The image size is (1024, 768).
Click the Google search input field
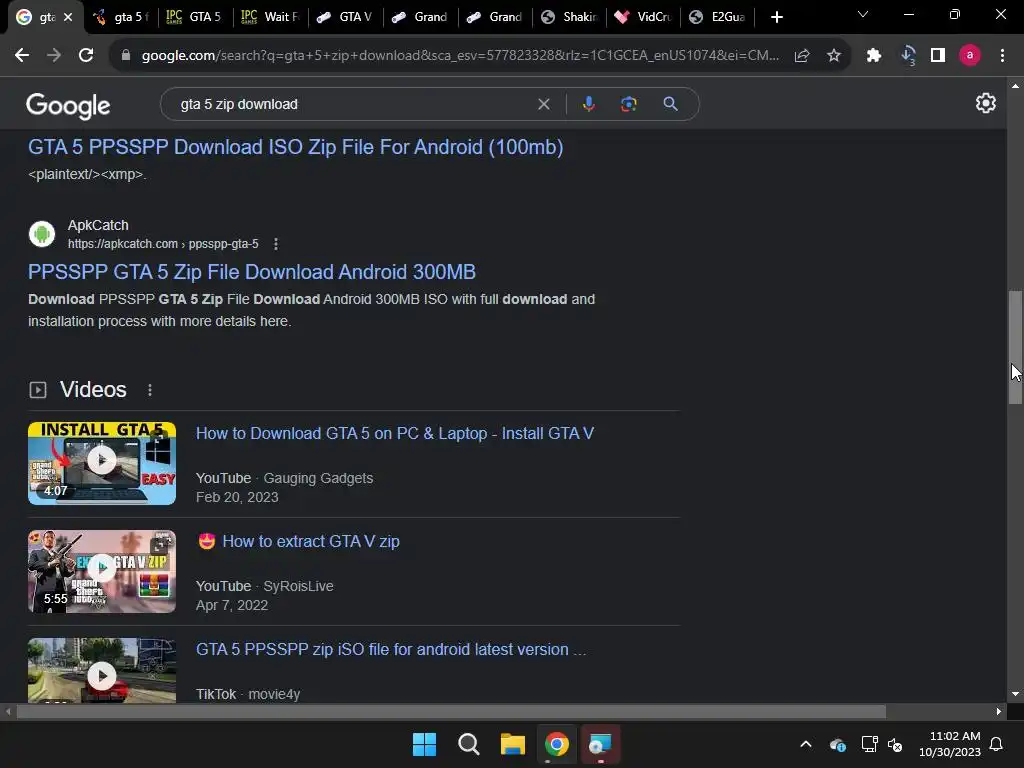click(353, 104)
